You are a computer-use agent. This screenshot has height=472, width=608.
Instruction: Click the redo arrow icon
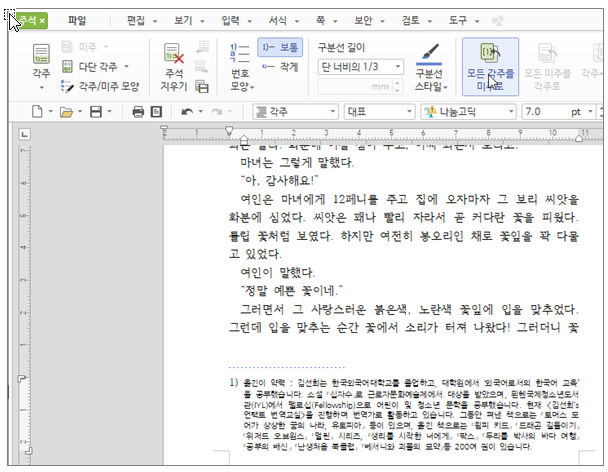click(216, 112)
